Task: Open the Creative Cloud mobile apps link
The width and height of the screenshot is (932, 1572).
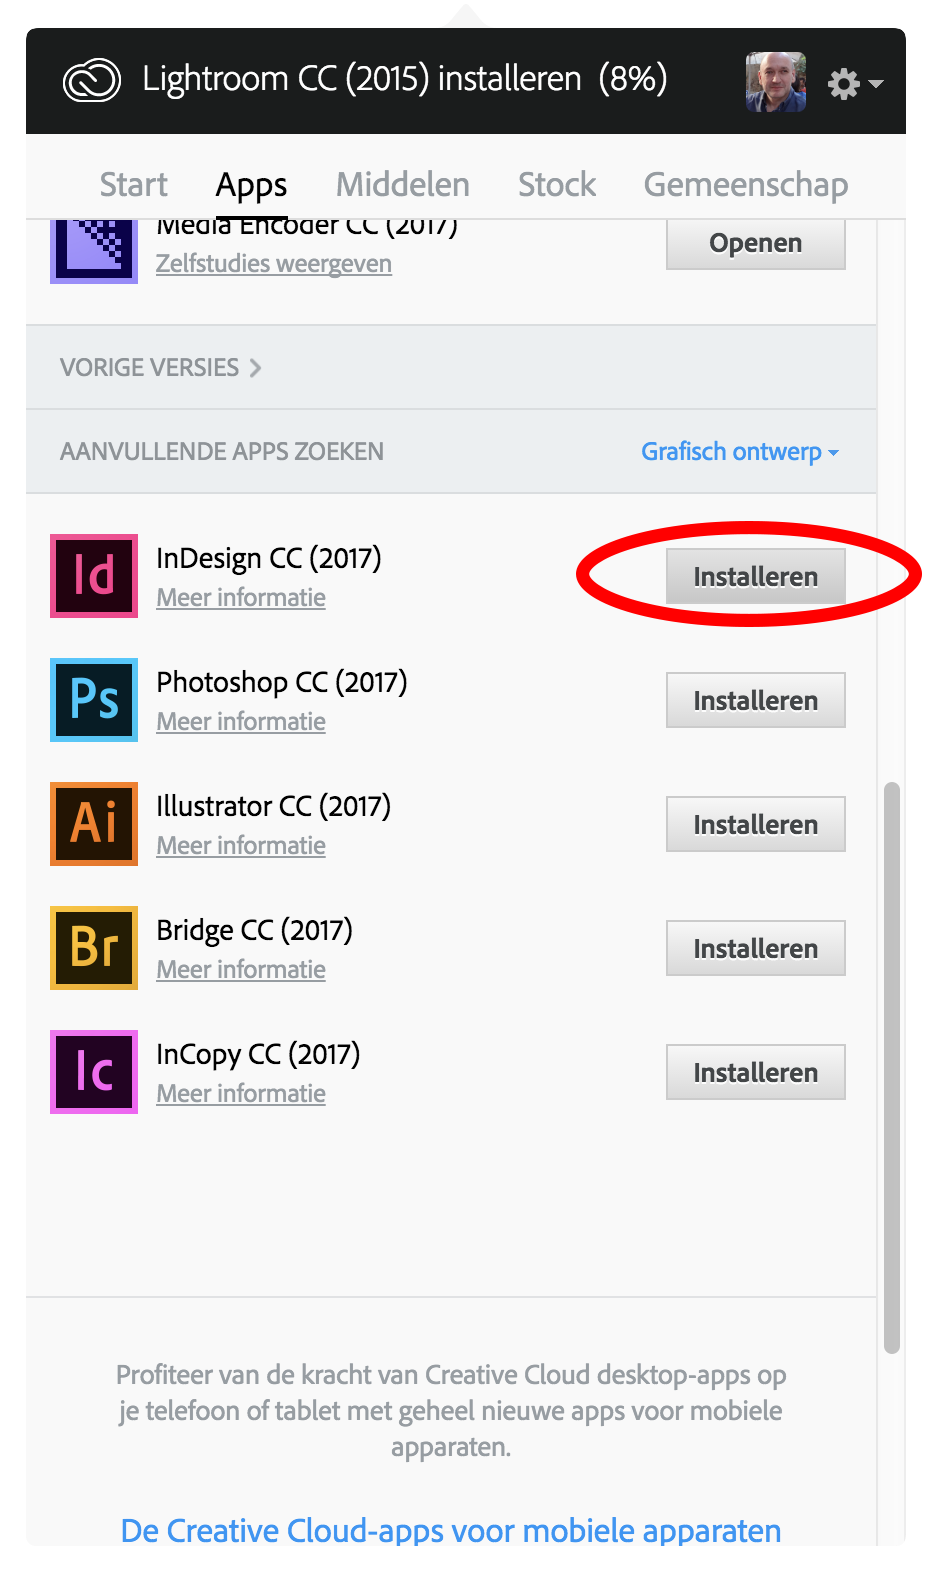Action: (x=451, y=1530)
